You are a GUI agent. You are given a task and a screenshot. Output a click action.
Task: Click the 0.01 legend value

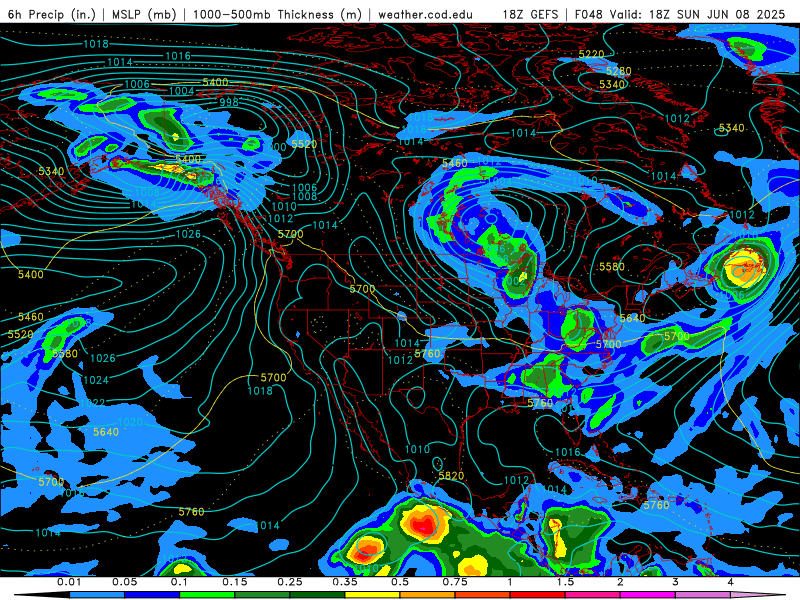(x=69, y=582)
